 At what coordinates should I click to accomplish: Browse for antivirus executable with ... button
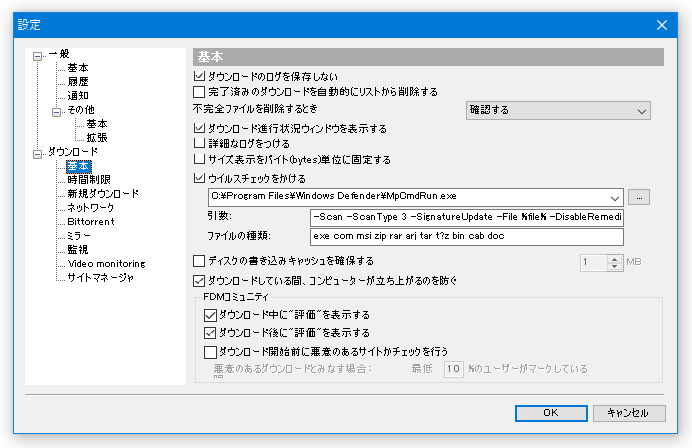639,198
